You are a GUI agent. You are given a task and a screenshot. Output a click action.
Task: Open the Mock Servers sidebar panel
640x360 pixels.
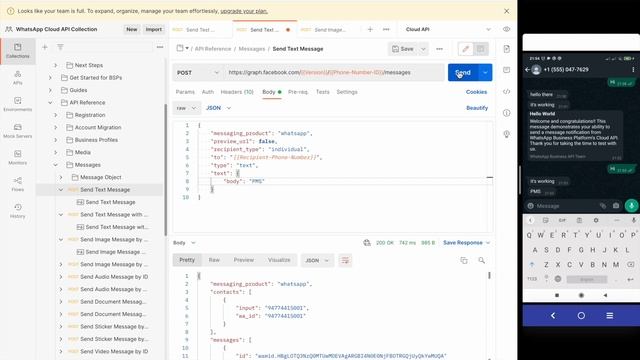(x=18, y=131)
